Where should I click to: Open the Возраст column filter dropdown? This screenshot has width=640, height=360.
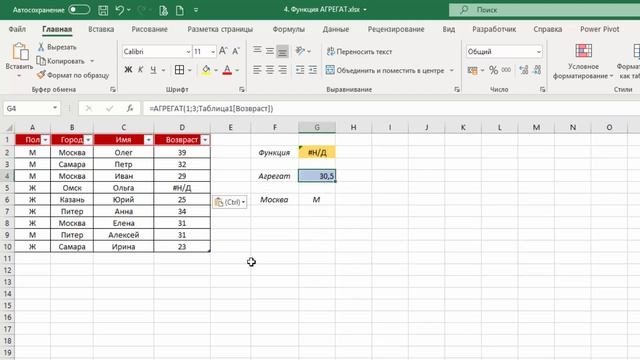point(205,140)
